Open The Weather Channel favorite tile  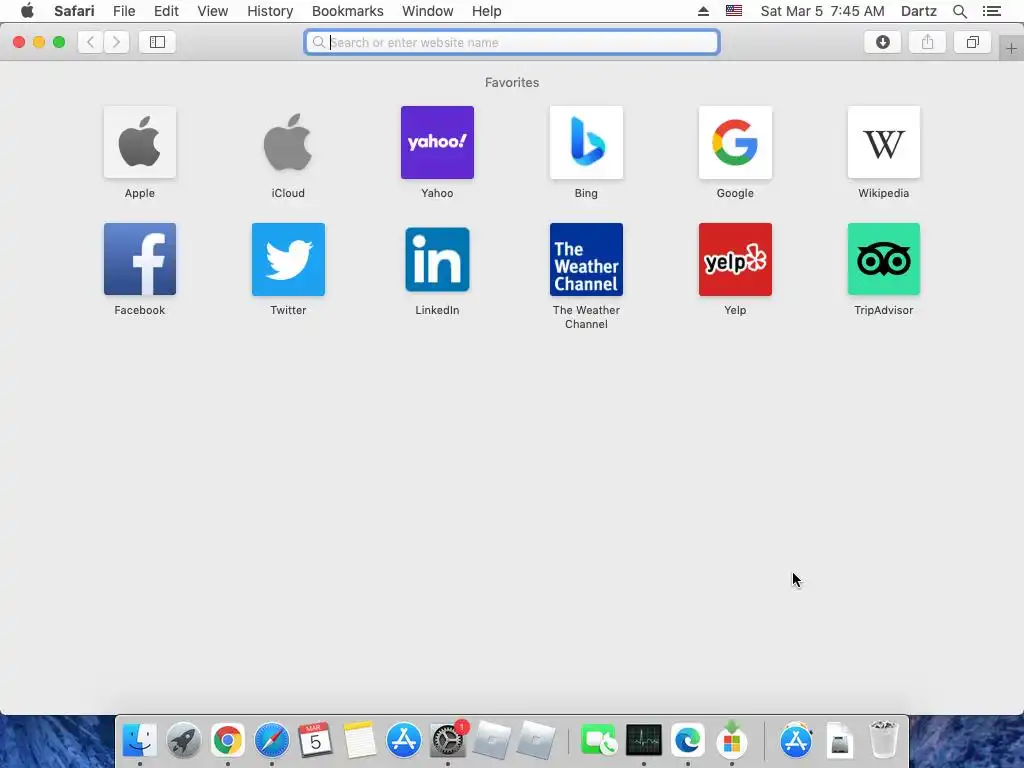(x=586, y=259)
